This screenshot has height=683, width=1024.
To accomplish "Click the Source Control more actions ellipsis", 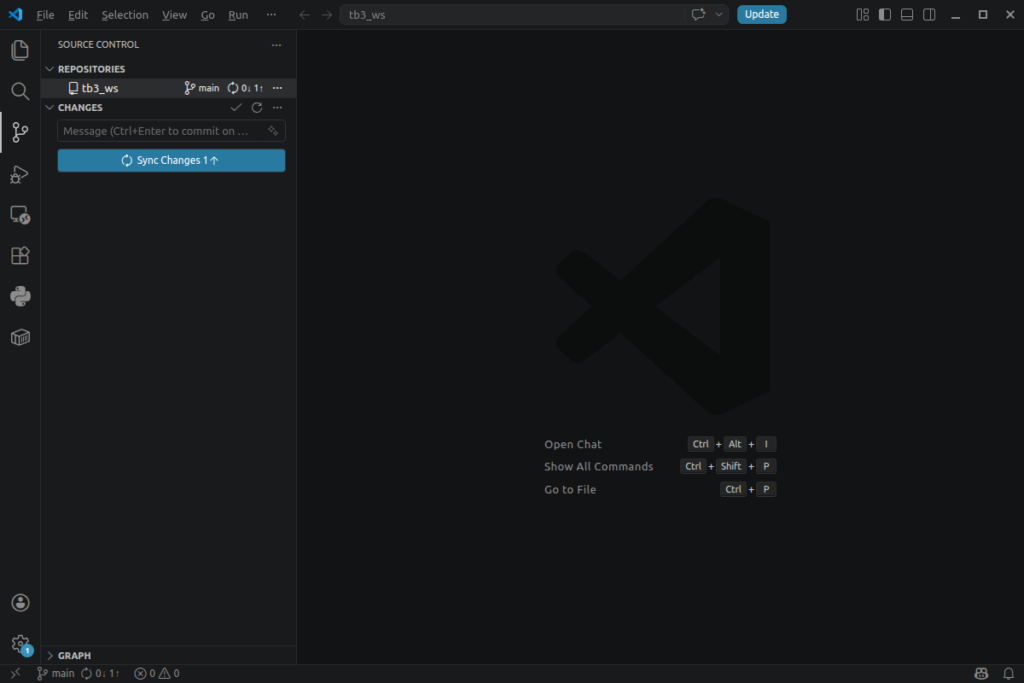I will (276, 45).
